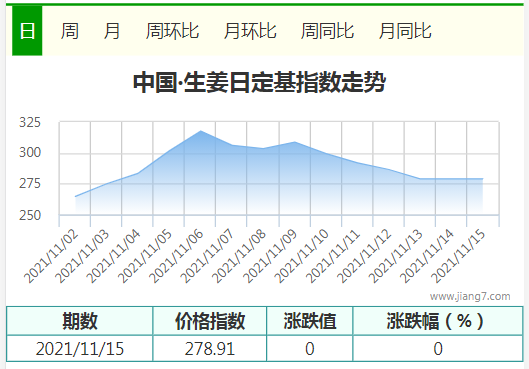
Task: Click the 2021/11/08 x-axis date label
Action: pyautogui.click(x=239, y=256)
